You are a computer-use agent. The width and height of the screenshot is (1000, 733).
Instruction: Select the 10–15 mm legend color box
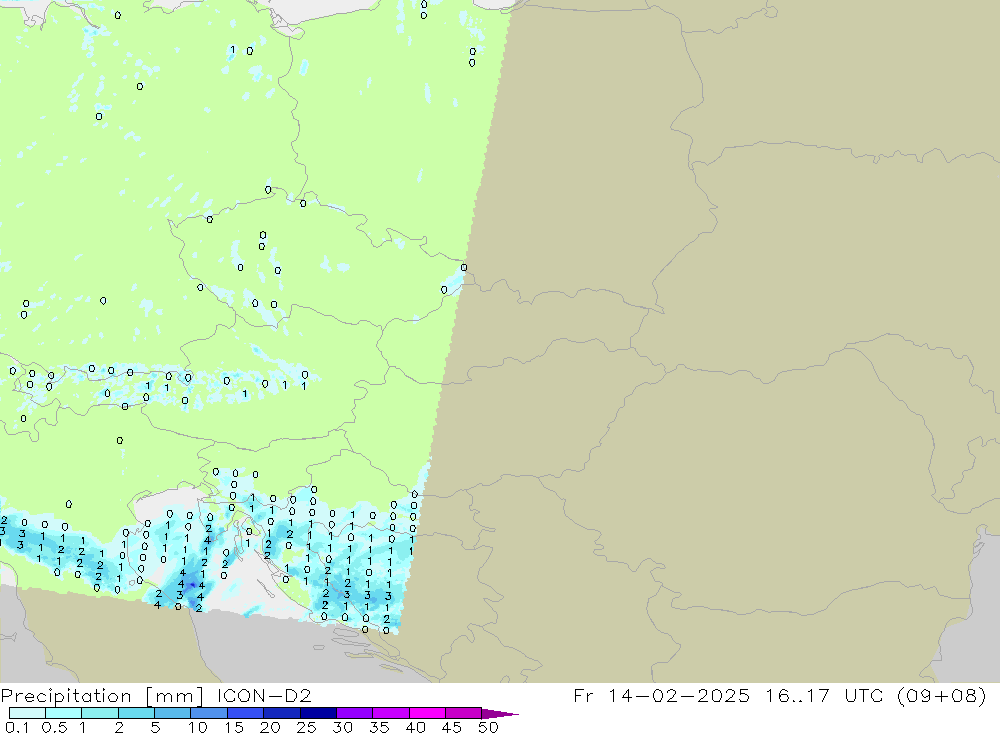pos(209,713)
